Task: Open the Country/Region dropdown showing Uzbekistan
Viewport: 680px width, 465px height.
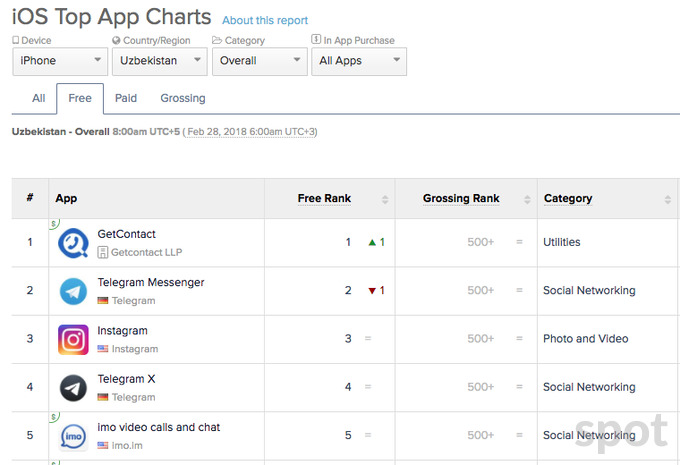Action: tap(158, 61)
